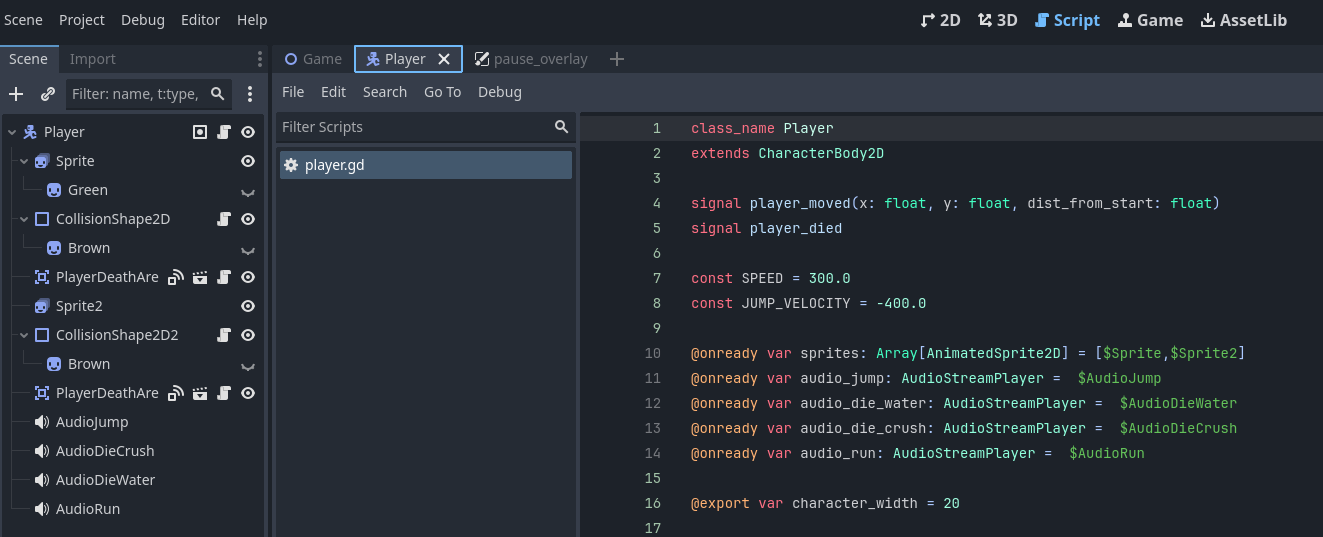Toggle visibility eye of Player node
This screenshot has width=1323, height=537.
tap(248, 132)
